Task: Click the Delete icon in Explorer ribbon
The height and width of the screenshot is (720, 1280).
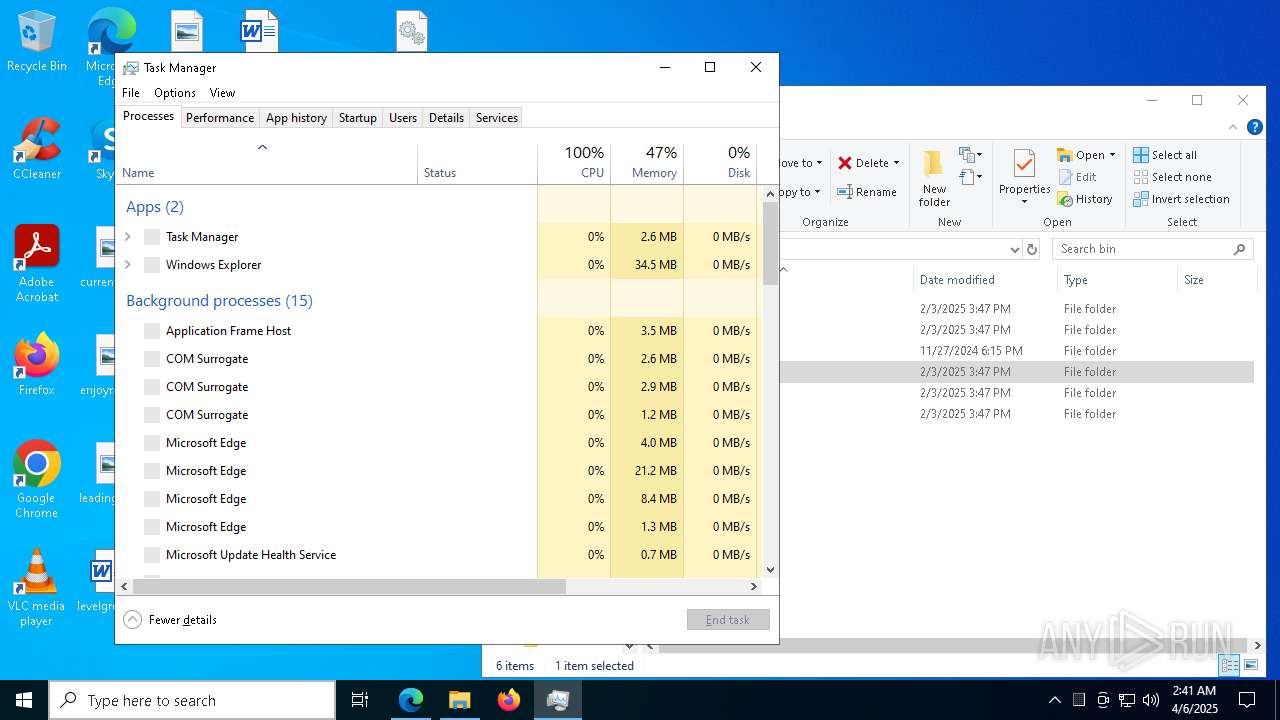Action: pos(845,163)
